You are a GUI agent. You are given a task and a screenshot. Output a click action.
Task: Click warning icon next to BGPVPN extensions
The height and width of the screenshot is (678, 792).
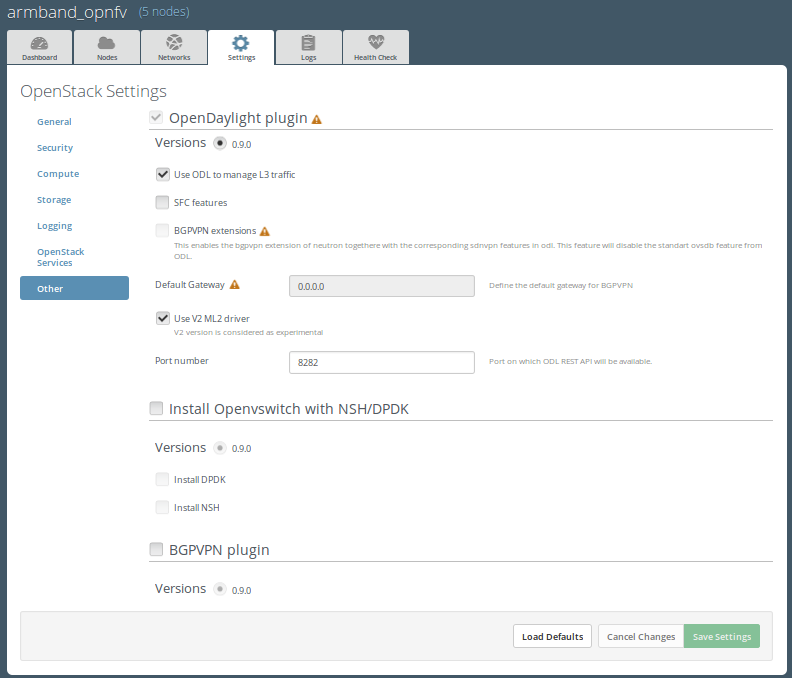tap(265, 231)
